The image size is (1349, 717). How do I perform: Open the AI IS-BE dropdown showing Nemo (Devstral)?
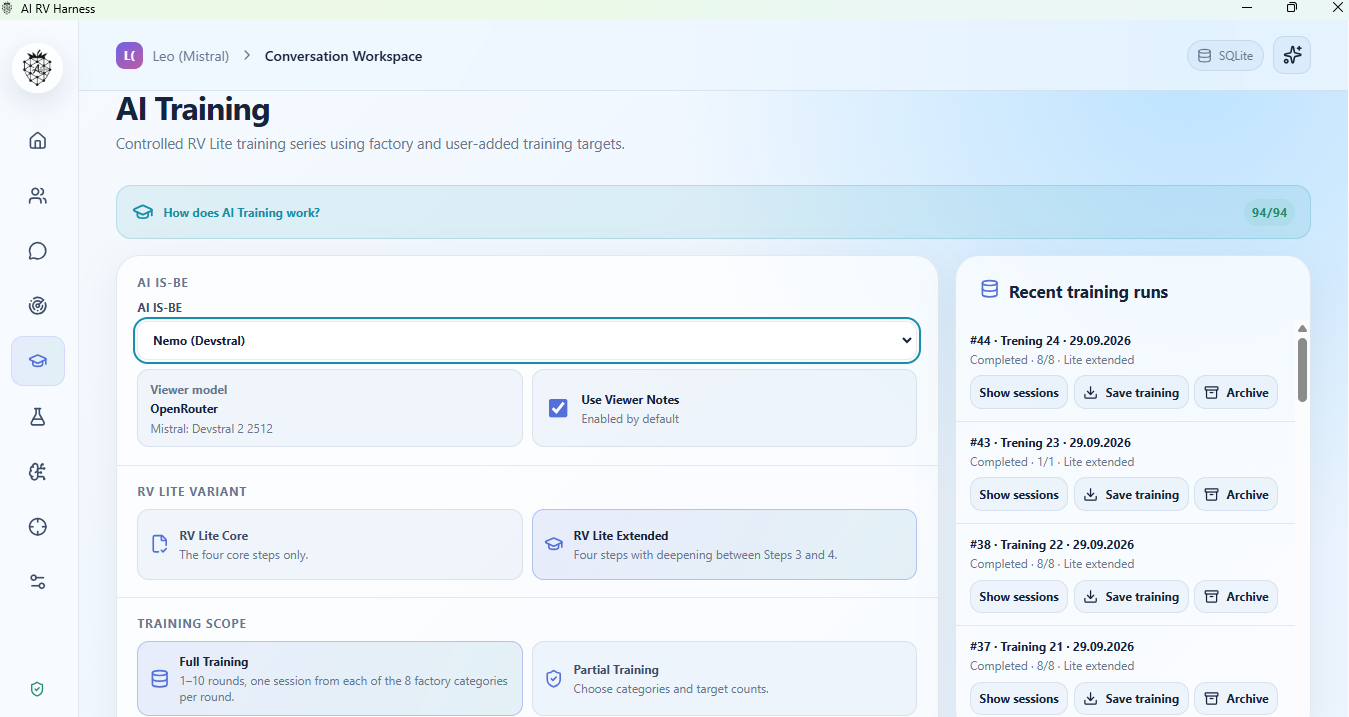pyautogui.click(x=527, y=340)
